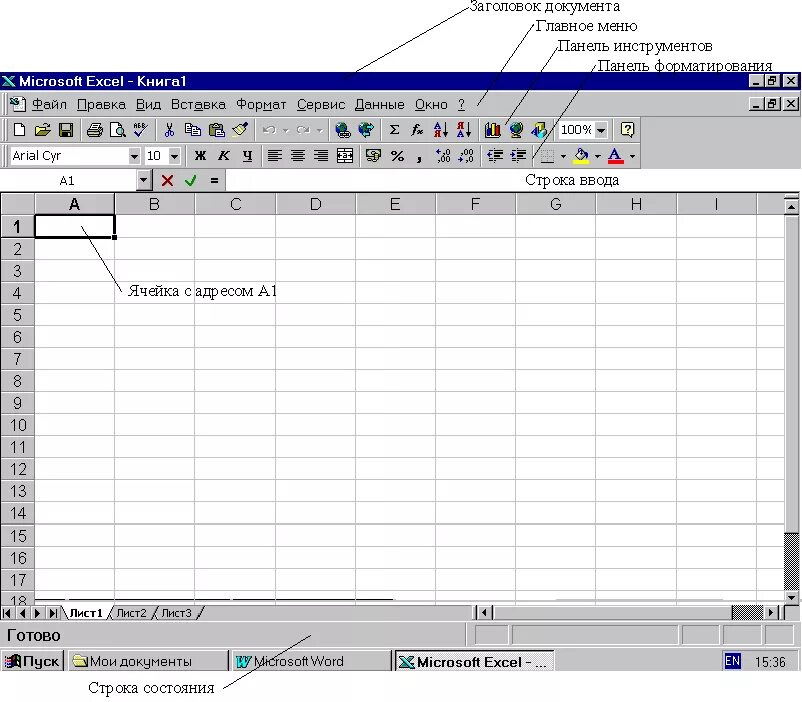
Task: Select column D header
Action: tap(316, 204)
